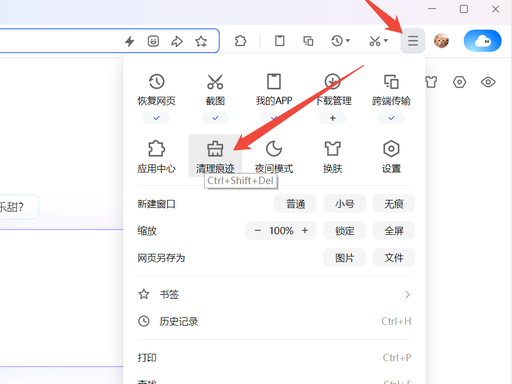
Task: Open a new 无痕 incognito window
Action: 394,204
